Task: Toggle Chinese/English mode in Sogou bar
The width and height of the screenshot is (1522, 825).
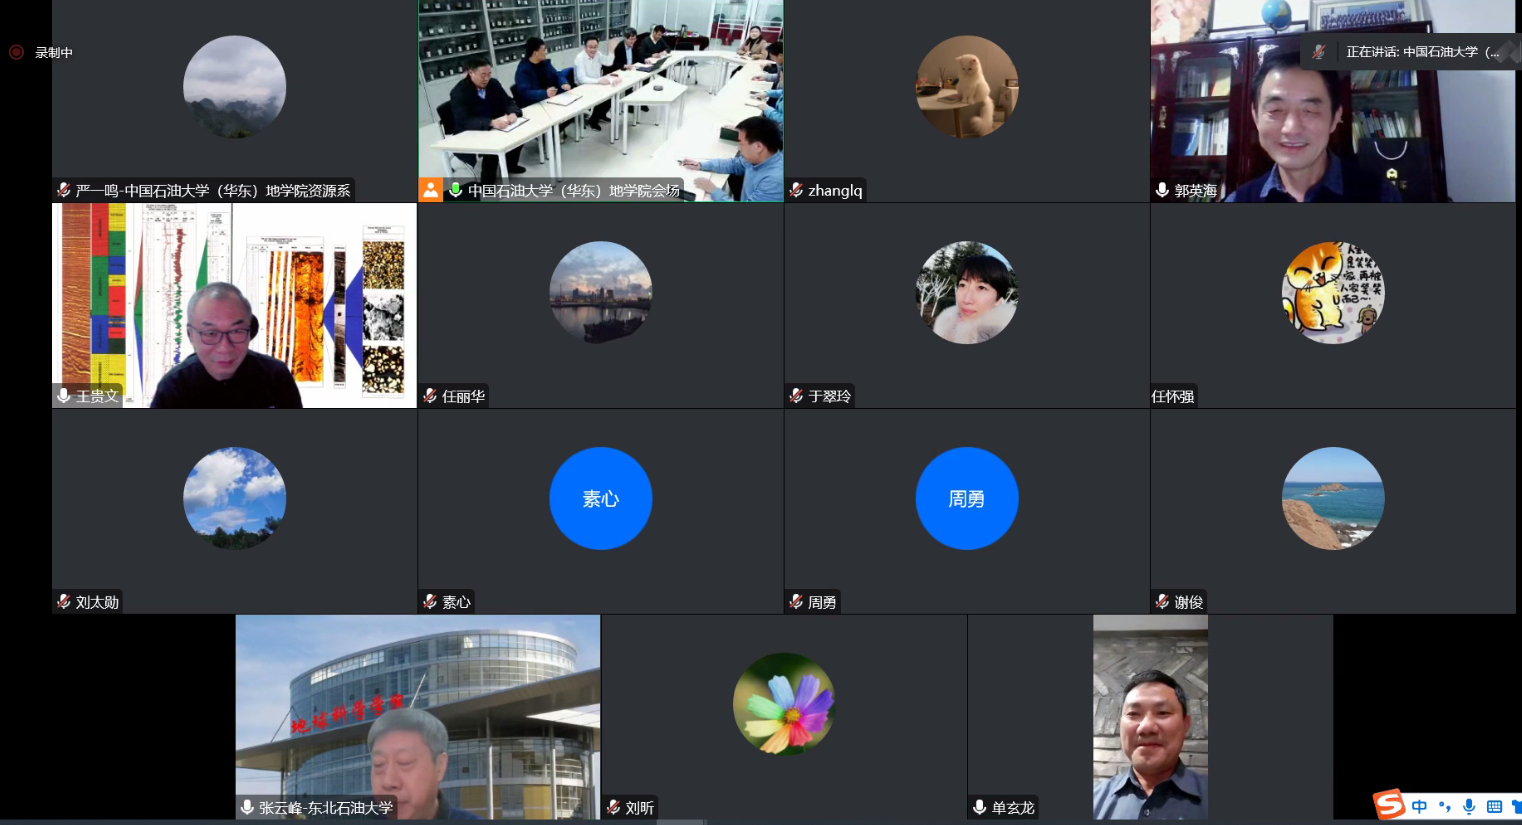Action: coord(1419,806)
